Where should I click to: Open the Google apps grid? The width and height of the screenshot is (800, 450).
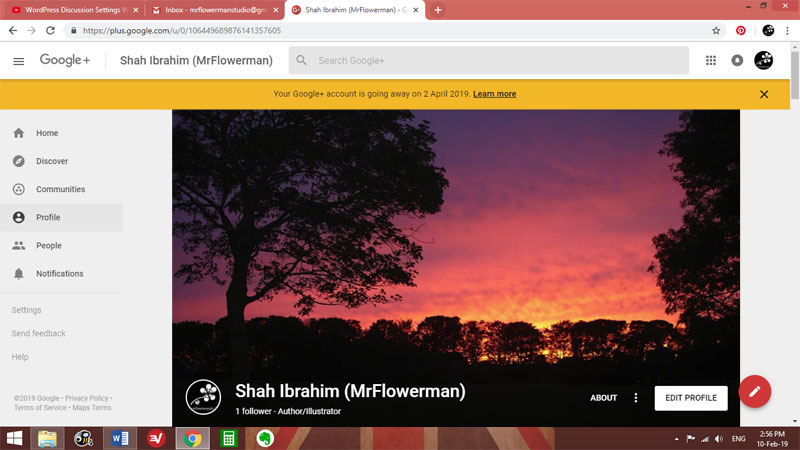click(711, 60)
